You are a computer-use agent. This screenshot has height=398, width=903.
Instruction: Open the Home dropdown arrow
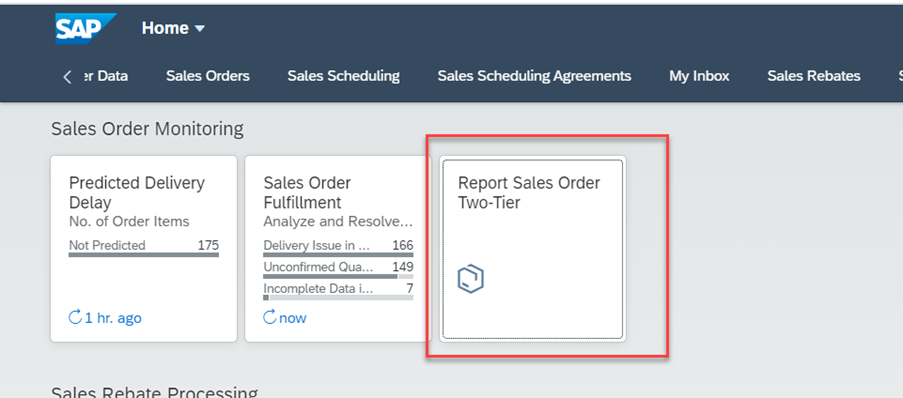[x=200, y=28]
